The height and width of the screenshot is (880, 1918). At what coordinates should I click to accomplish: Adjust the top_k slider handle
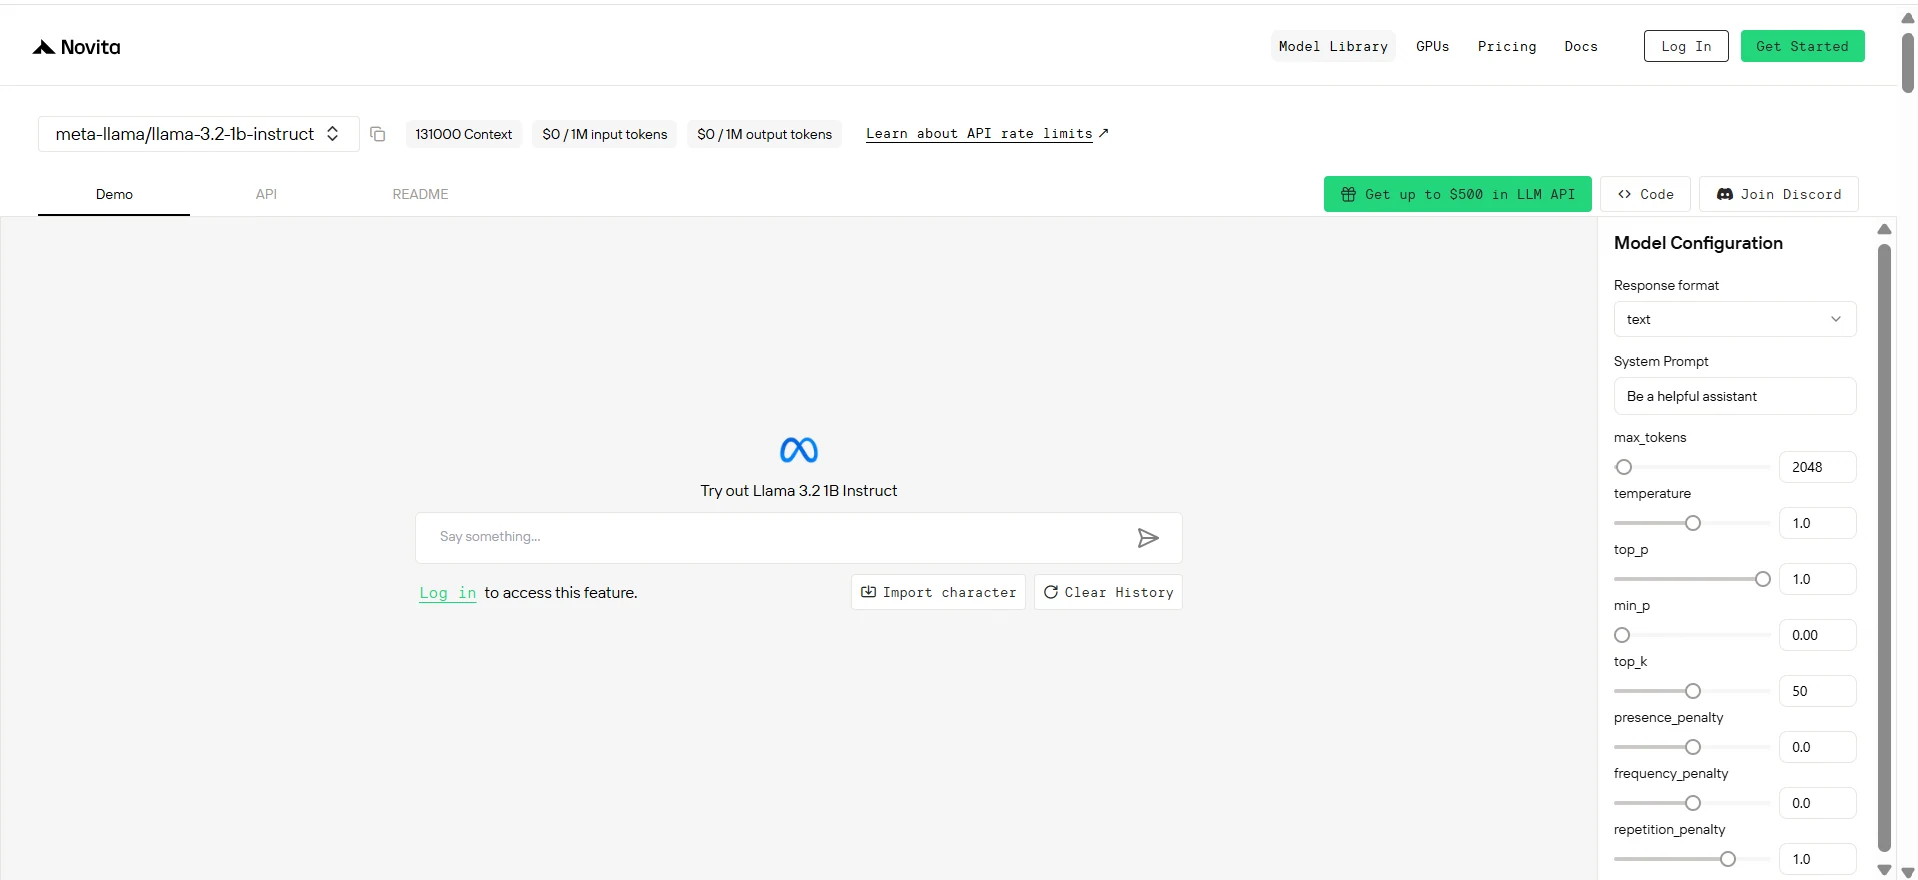click(1693, 691)
